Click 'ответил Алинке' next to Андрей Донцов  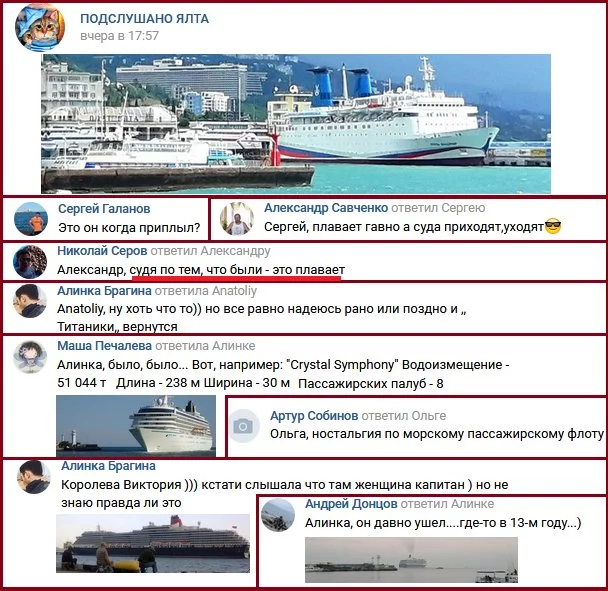tap(447, 504)
